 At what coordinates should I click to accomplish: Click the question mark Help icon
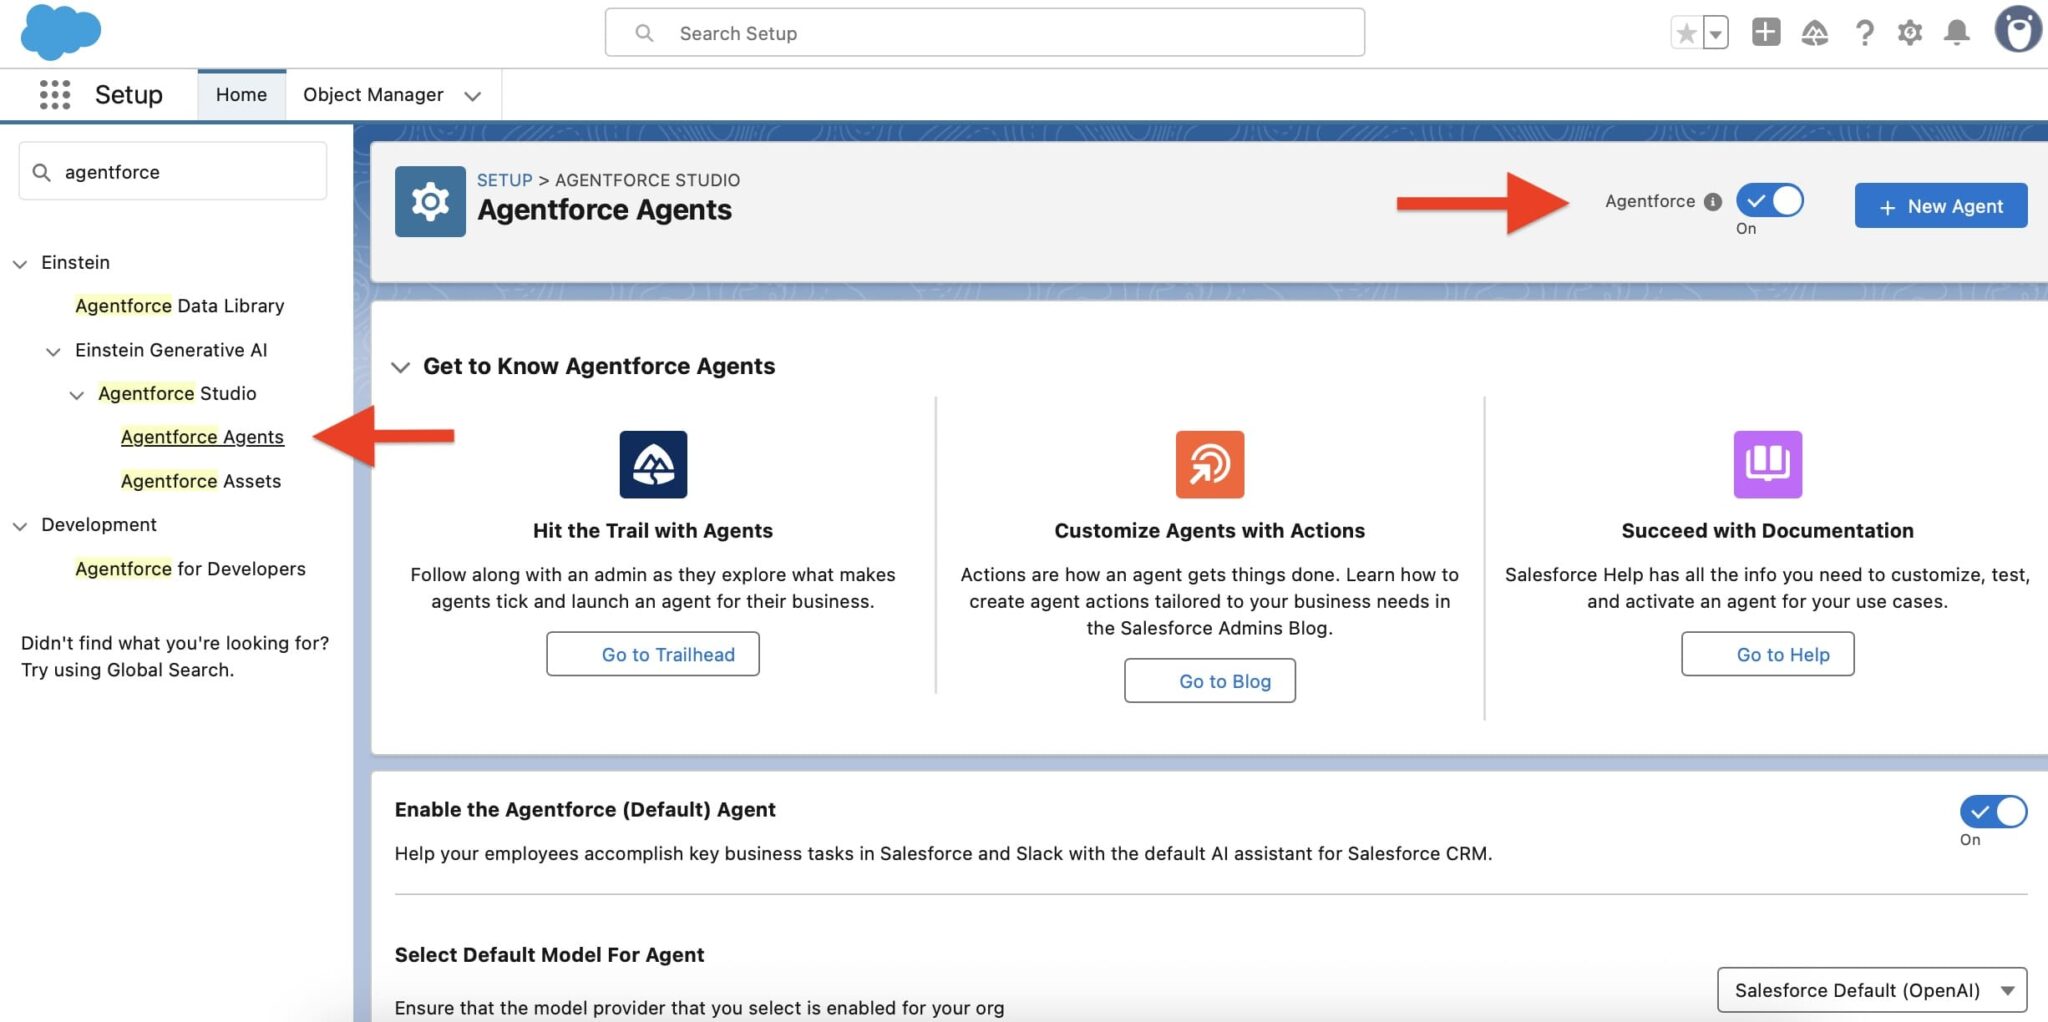coord(1863,32)
